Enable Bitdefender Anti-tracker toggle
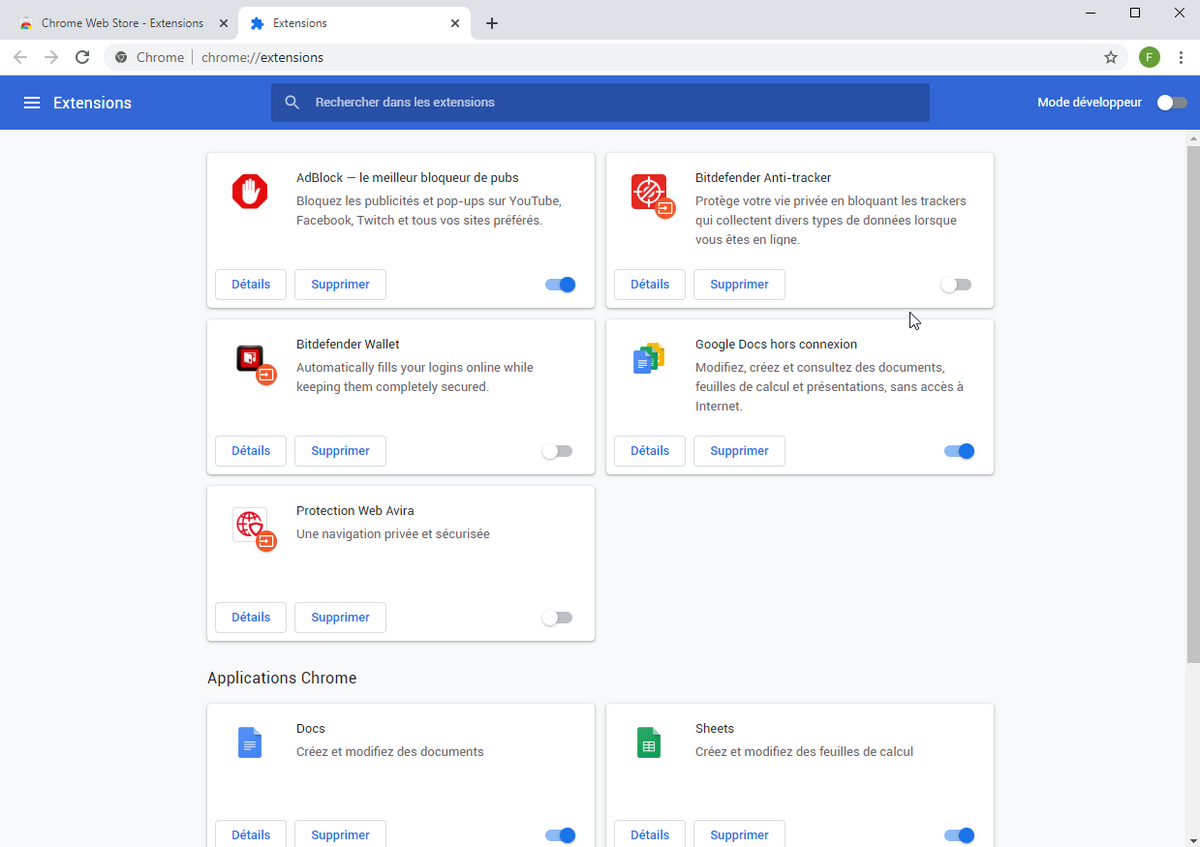1200x847 pixels. [956, 284]
